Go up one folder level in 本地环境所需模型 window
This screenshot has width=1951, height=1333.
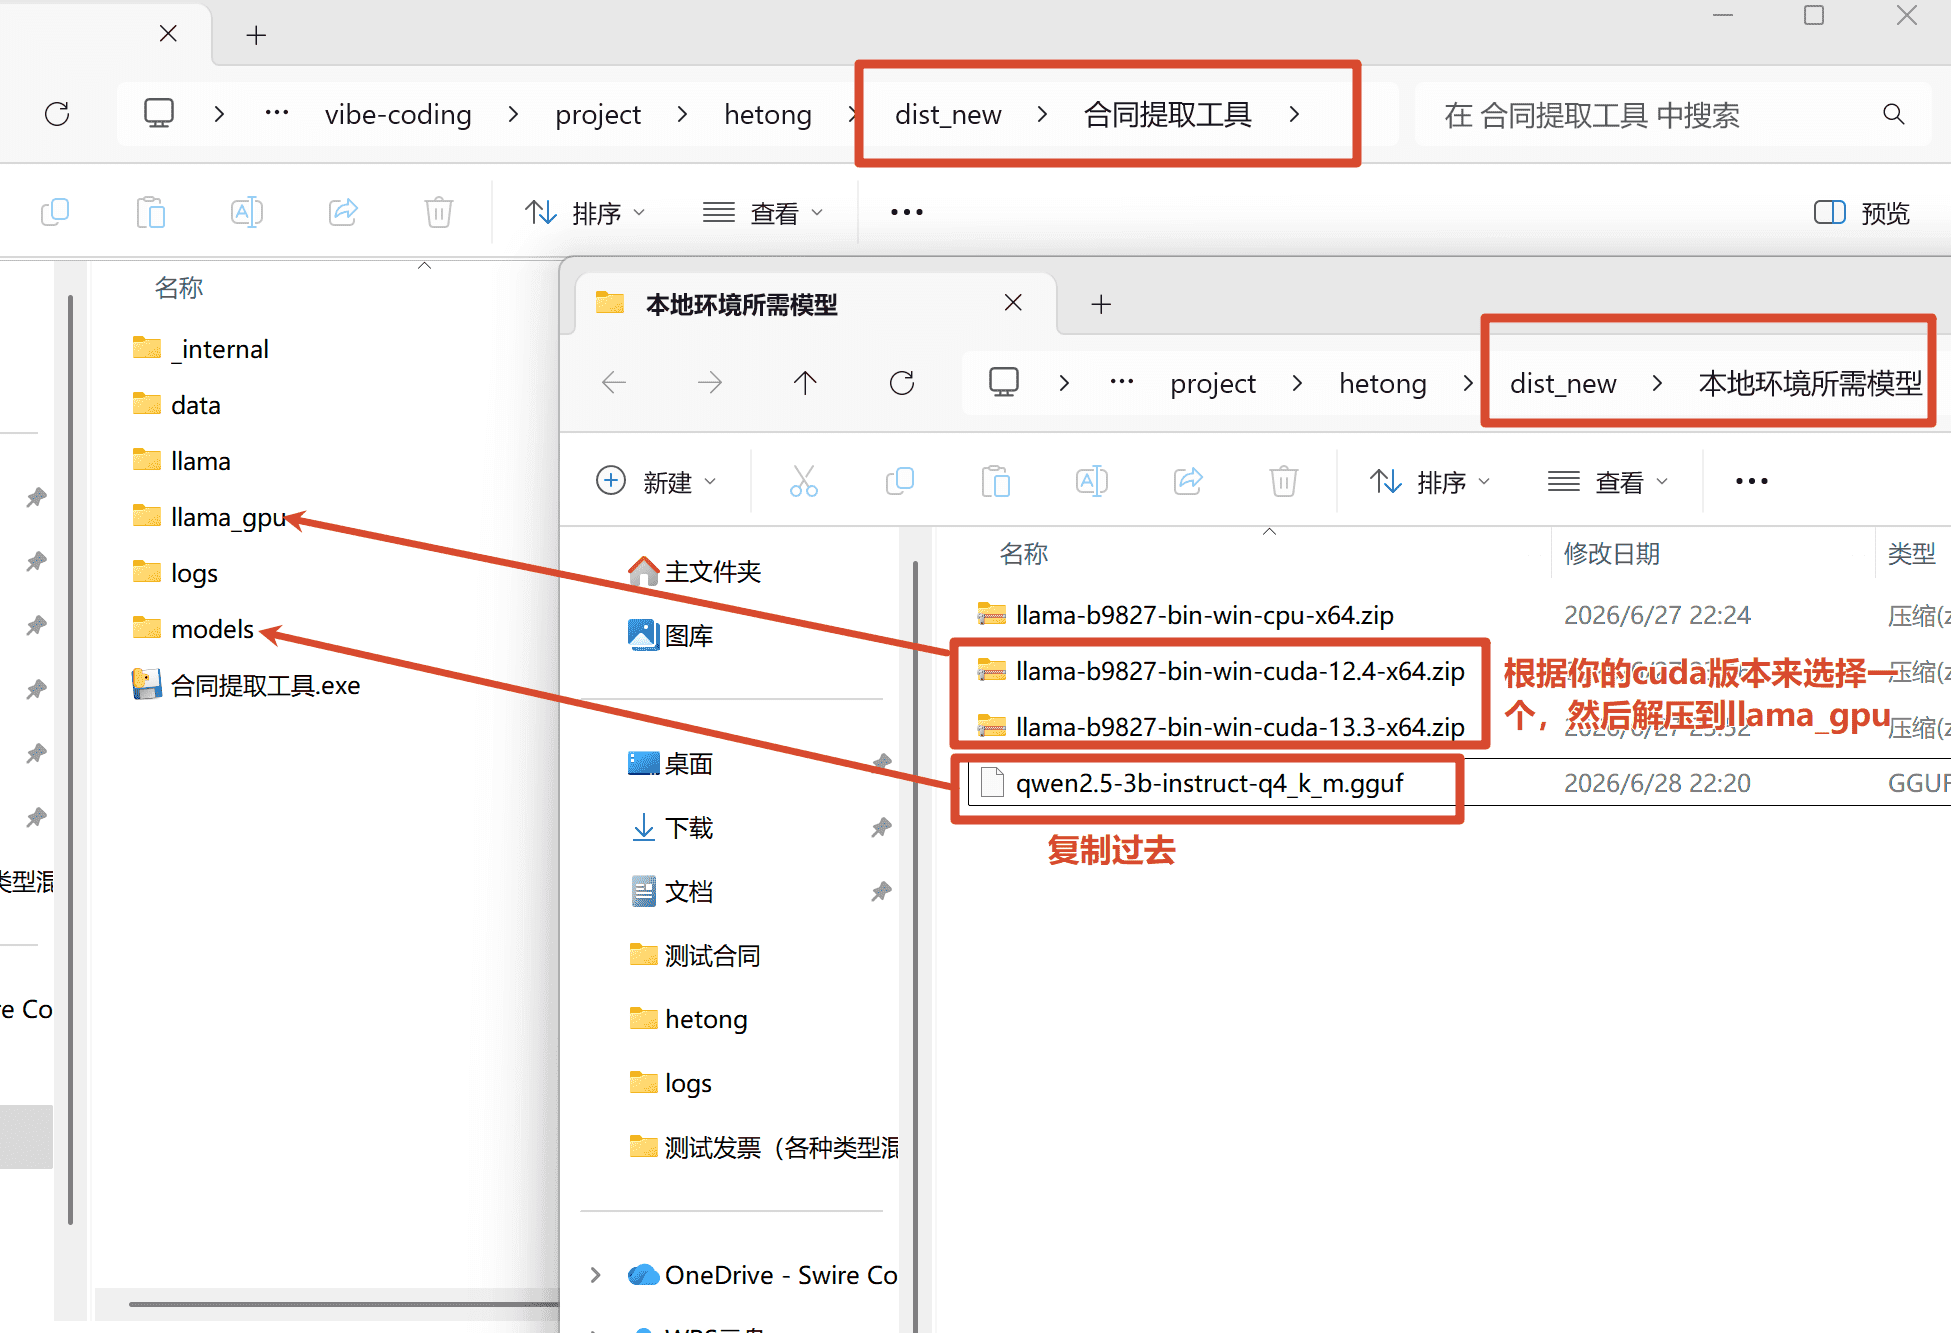coord(805,382)
